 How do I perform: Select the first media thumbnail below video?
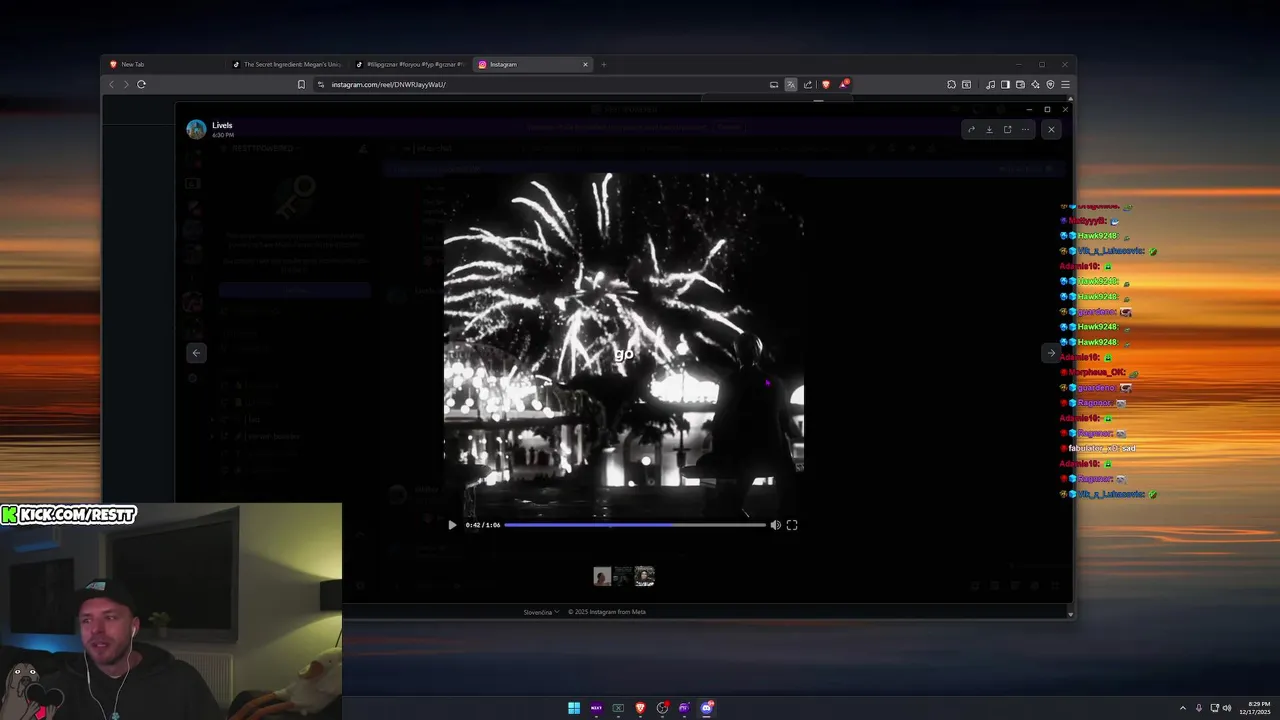602,576
